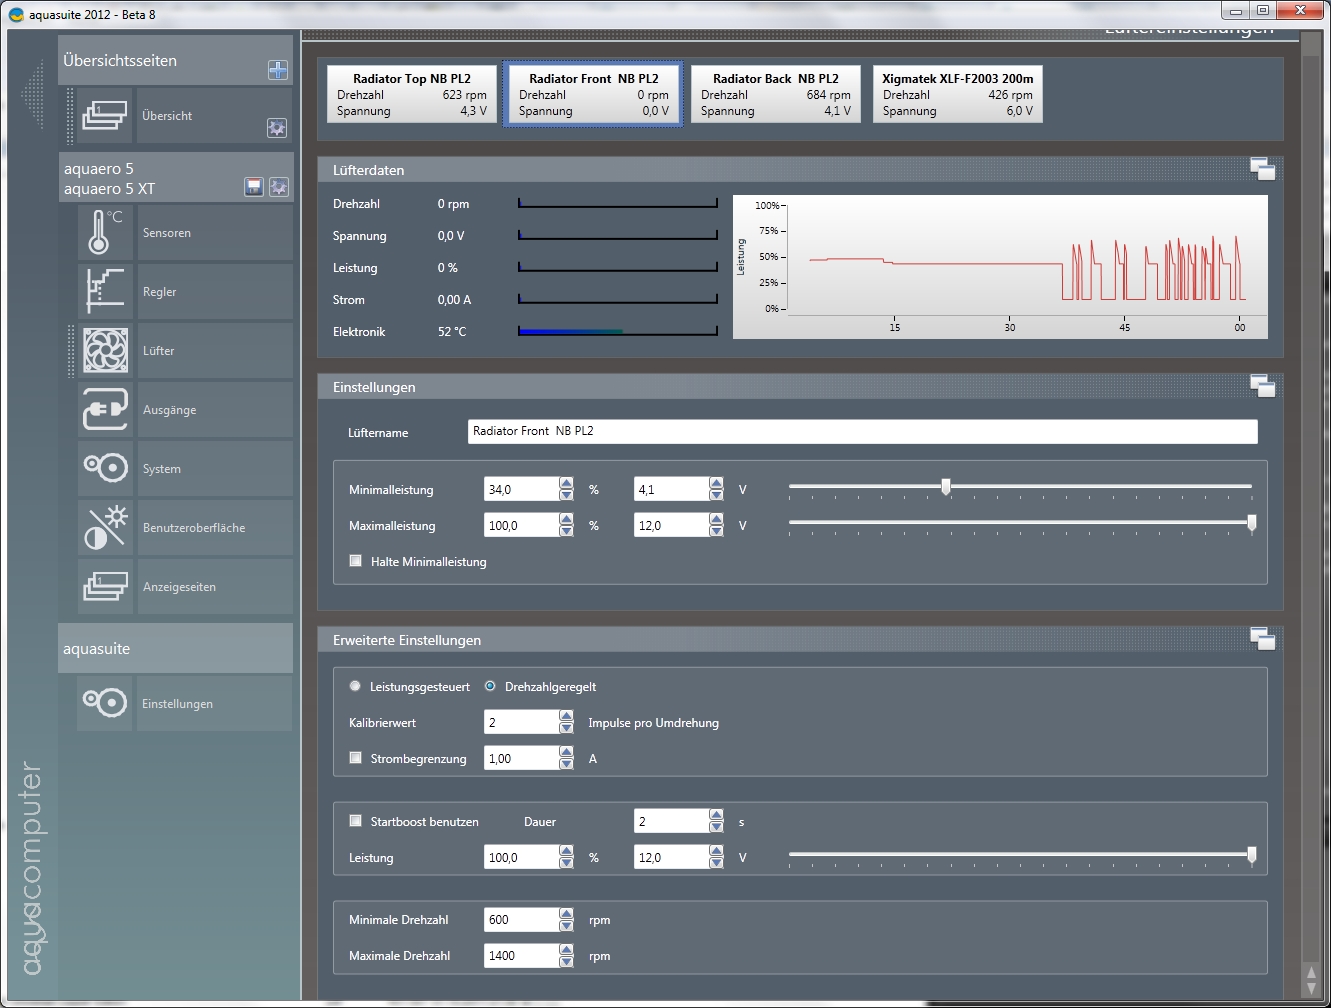Click the Minimalleistung slider handle
Screen dimensions: 1331x1008
[x=946, y=487]
